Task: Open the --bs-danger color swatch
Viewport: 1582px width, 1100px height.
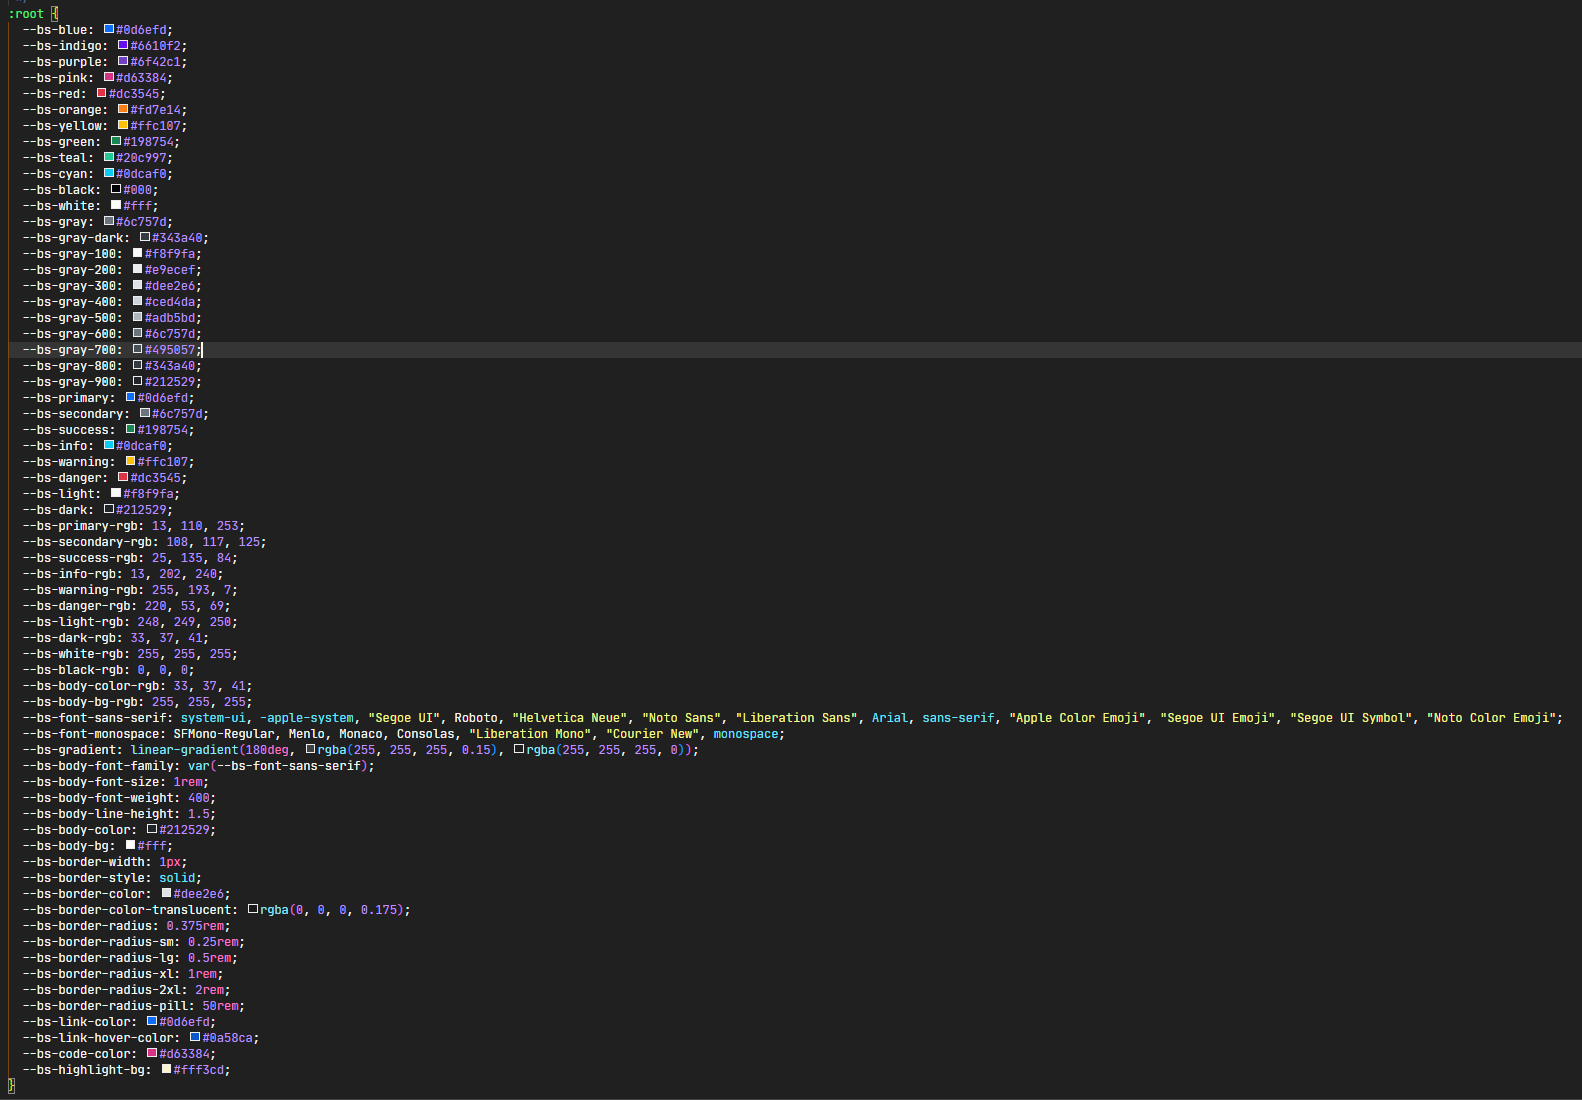Action: (x=123, y=477)
